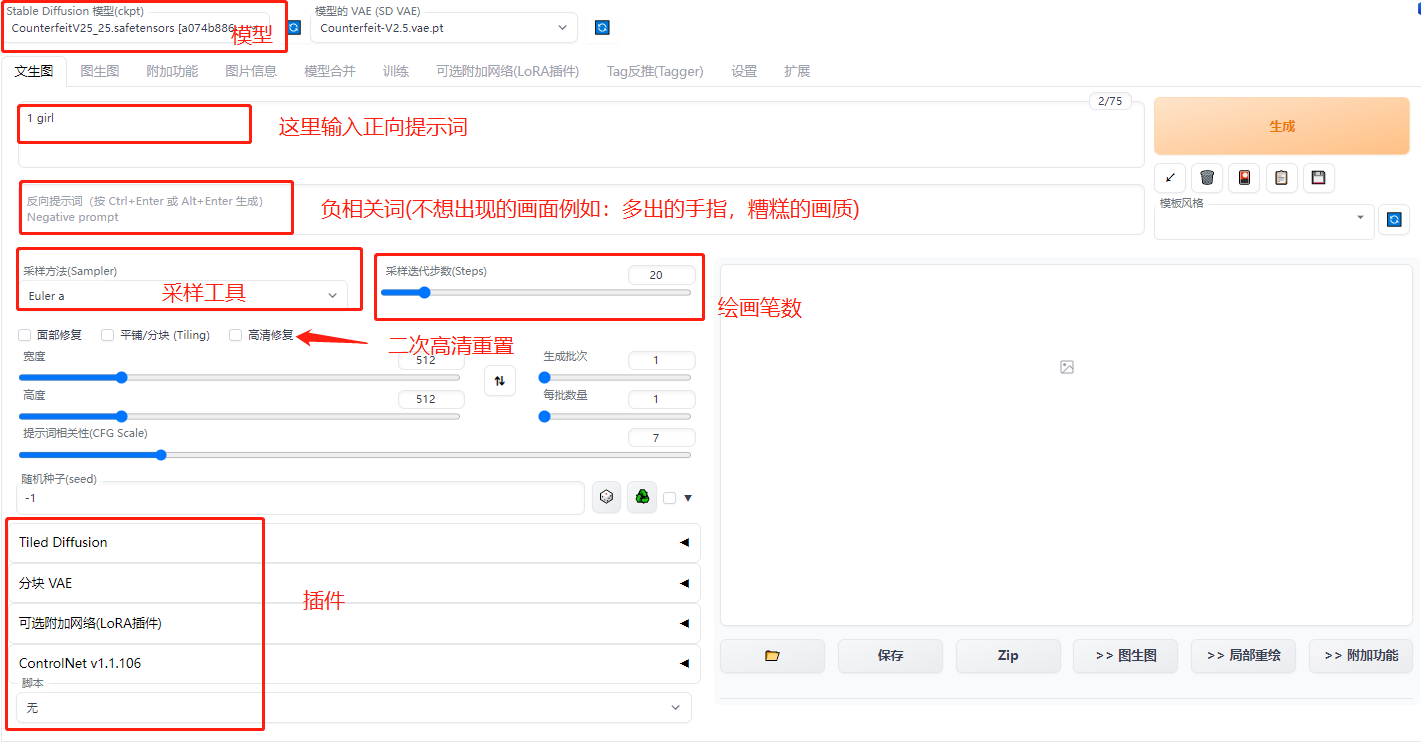
Task: Refresh the SD VAE model list
Action: coord(602,28)
